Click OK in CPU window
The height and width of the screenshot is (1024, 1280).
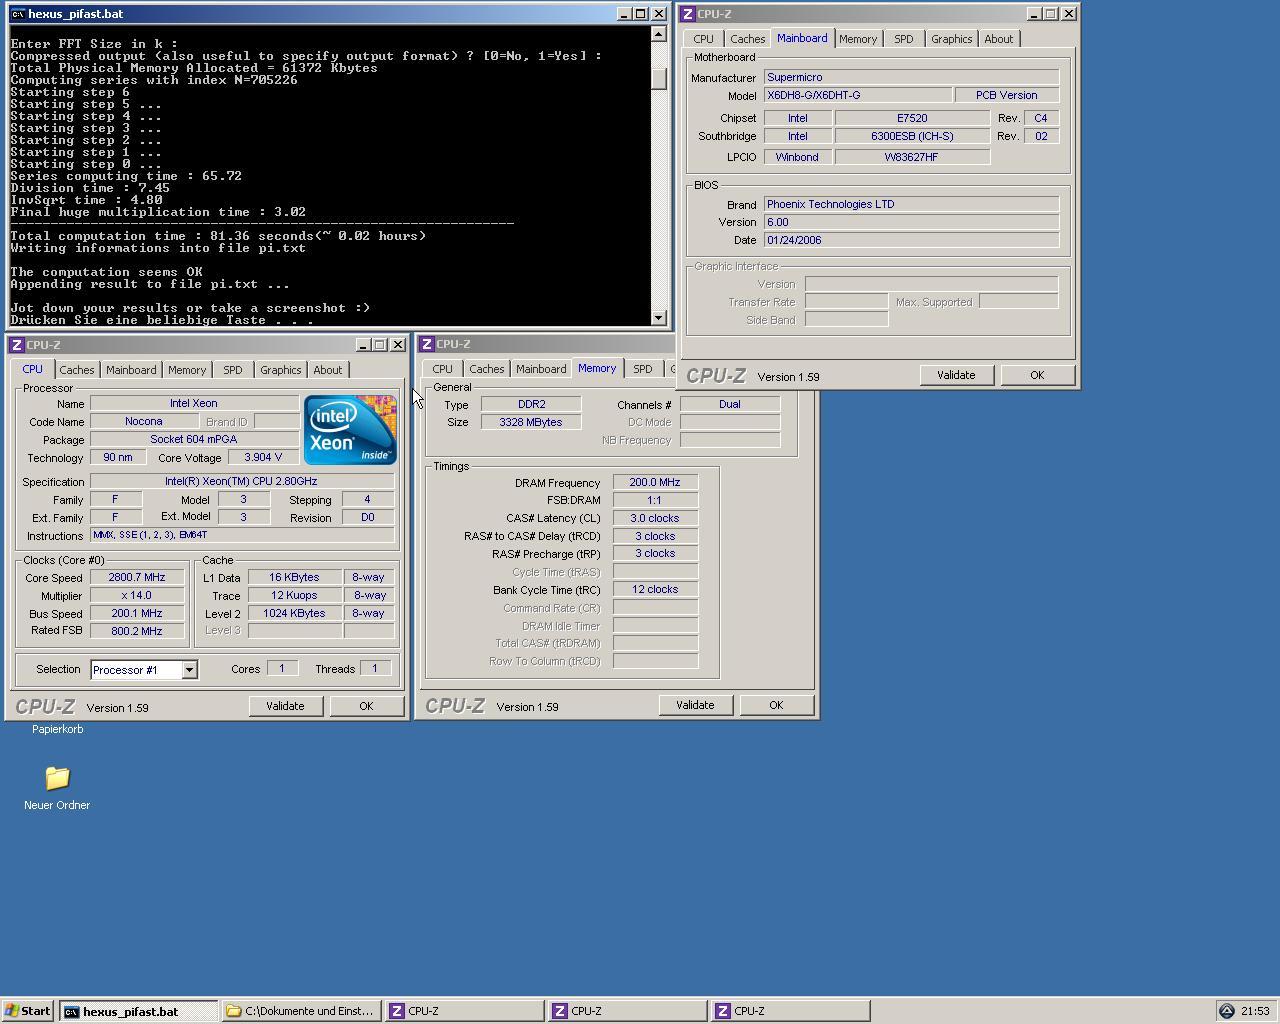[366, 706]
